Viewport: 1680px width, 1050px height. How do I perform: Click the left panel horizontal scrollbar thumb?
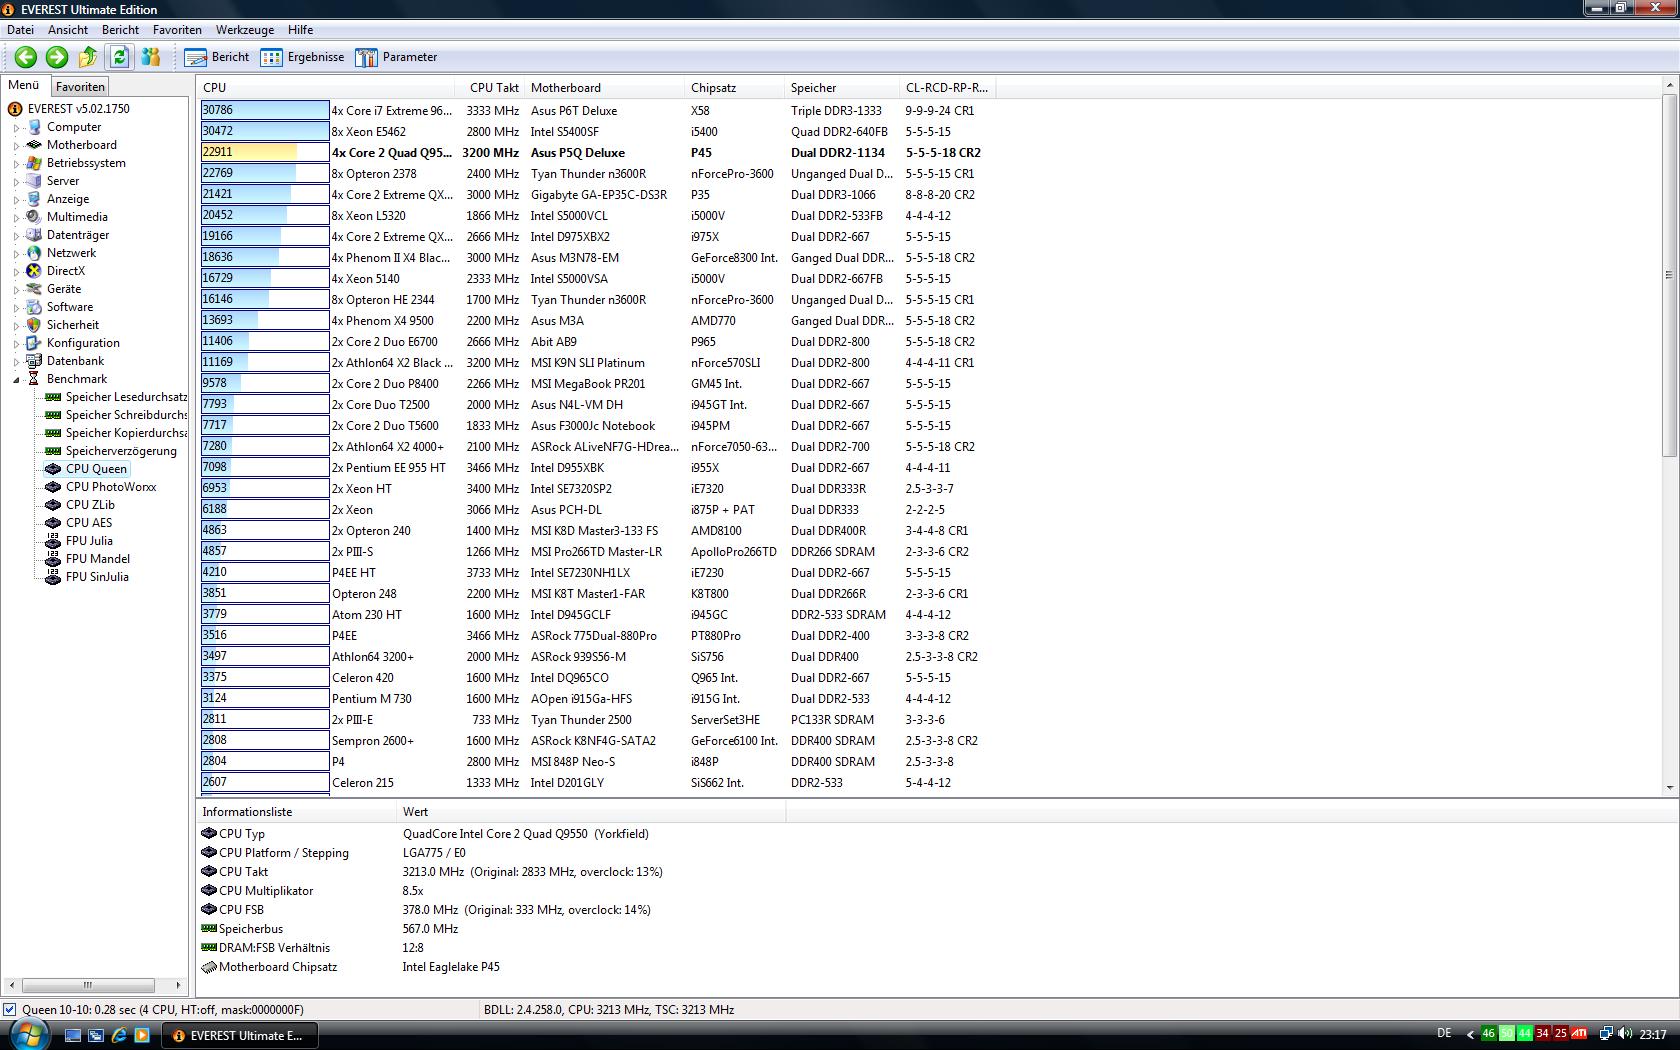[87, 985]
